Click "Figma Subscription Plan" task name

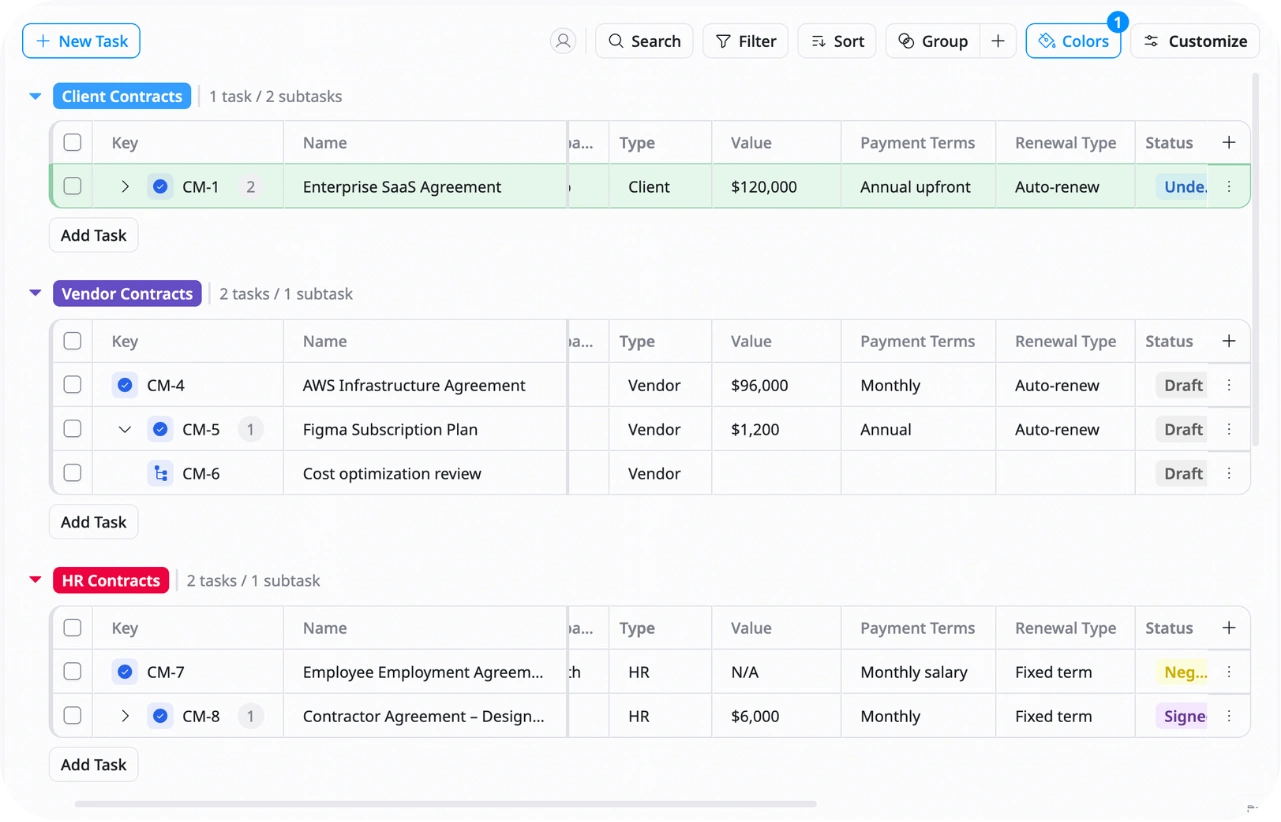pyautogui.click(x=390, y=429)
